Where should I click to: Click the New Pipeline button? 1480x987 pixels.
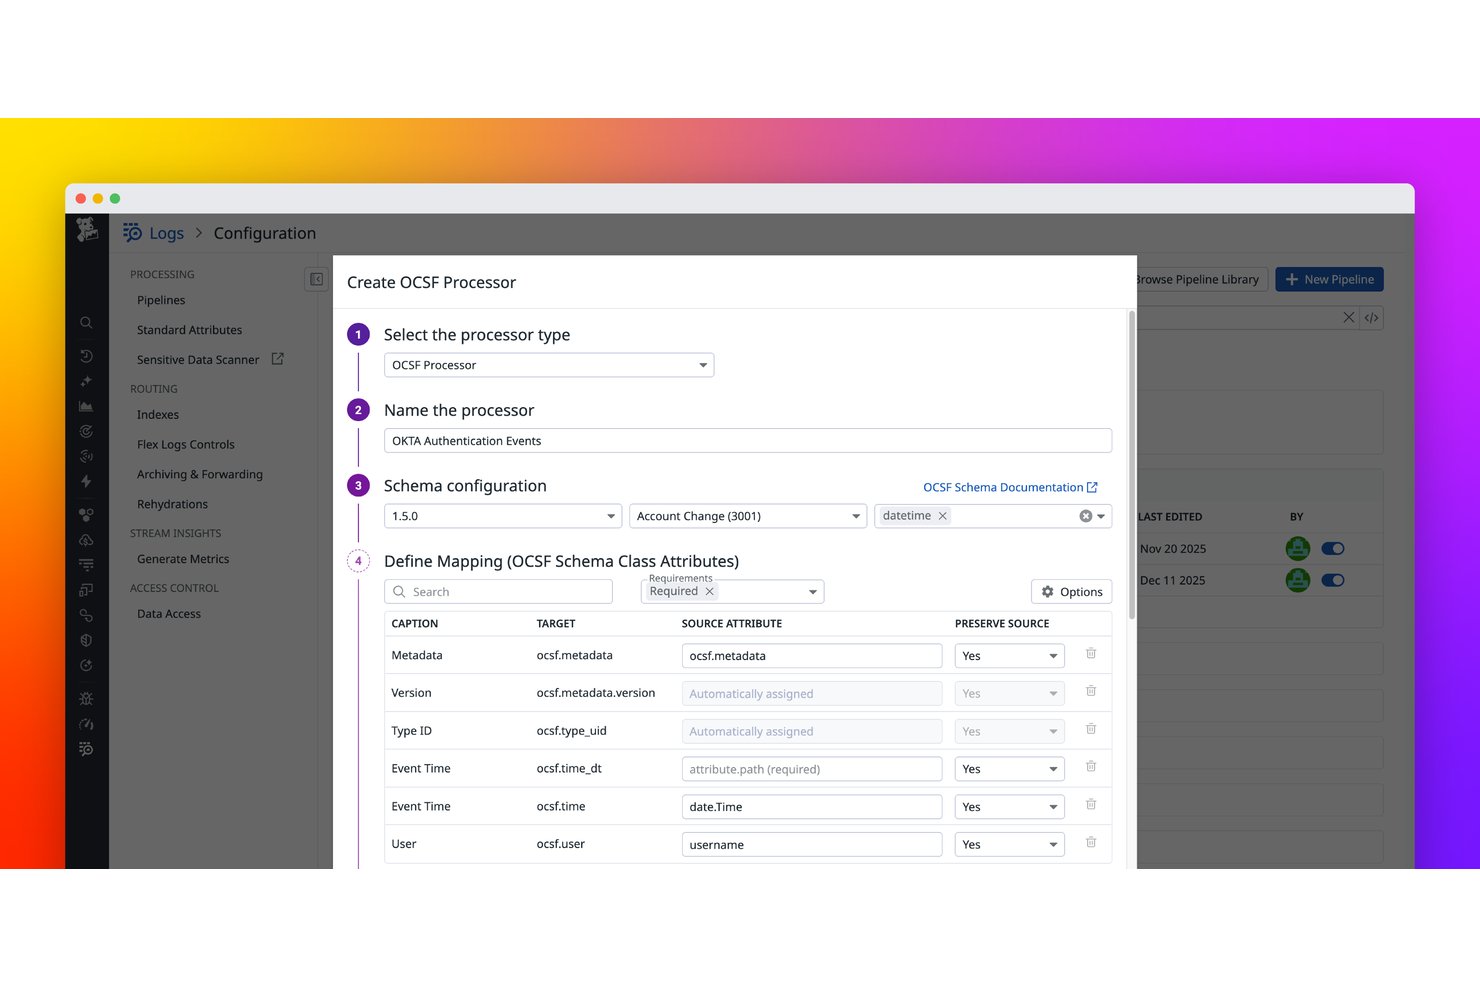(1329, 280)
